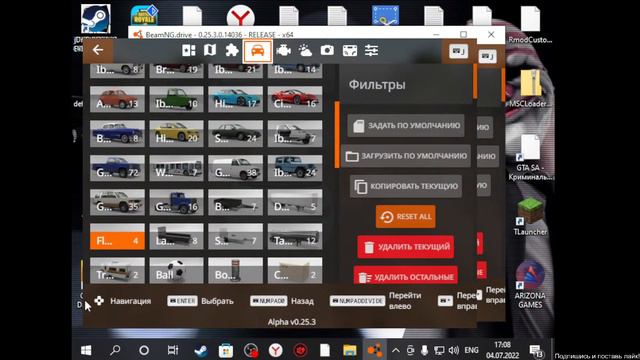The image size is (640, 360).
Task: Open the environment weather icon
Action: 305,50
